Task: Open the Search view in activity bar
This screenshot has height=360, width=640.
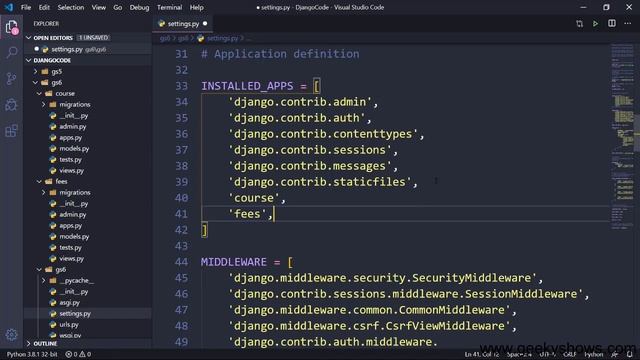Action: coord(11,52)
